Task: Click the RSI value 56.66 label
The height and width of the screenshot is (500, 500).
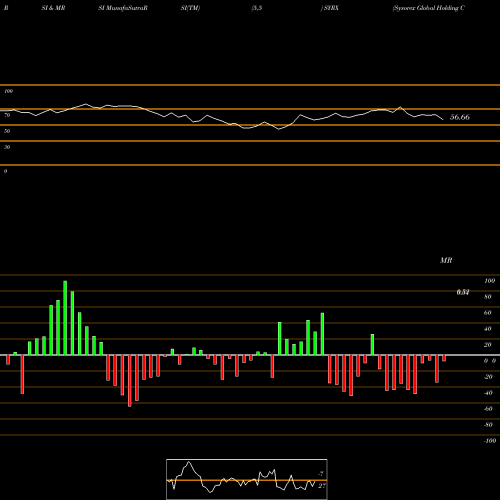Action: [460, 117]
